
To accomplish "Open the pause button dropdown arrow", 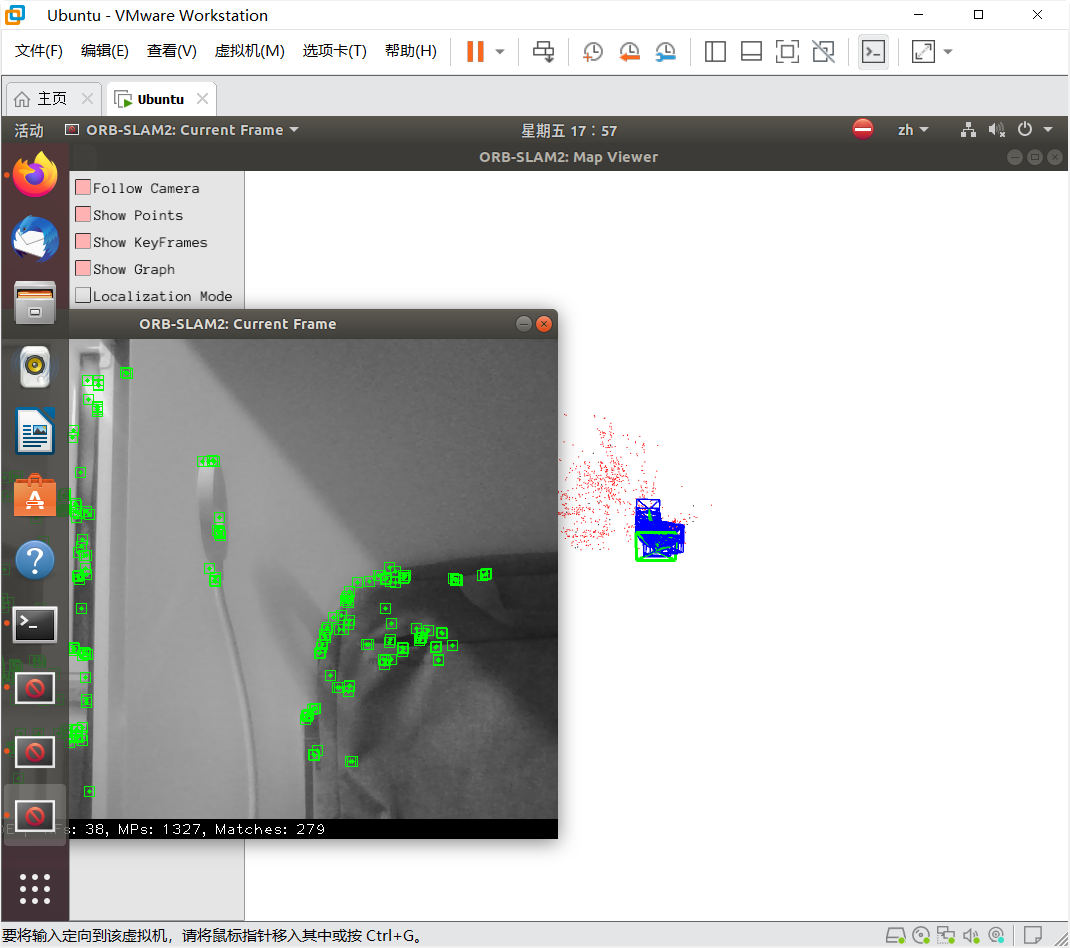I will 500,52.
